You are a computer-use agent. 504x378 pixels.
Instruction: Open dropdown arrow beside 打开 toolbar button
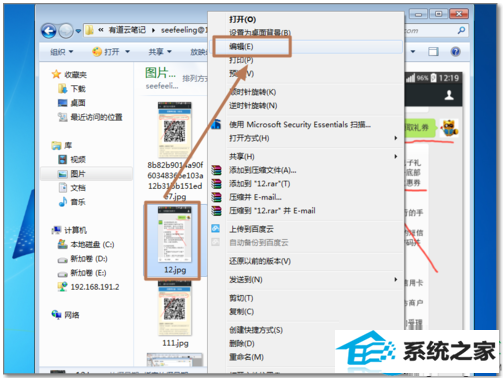[x=127, y=52]
